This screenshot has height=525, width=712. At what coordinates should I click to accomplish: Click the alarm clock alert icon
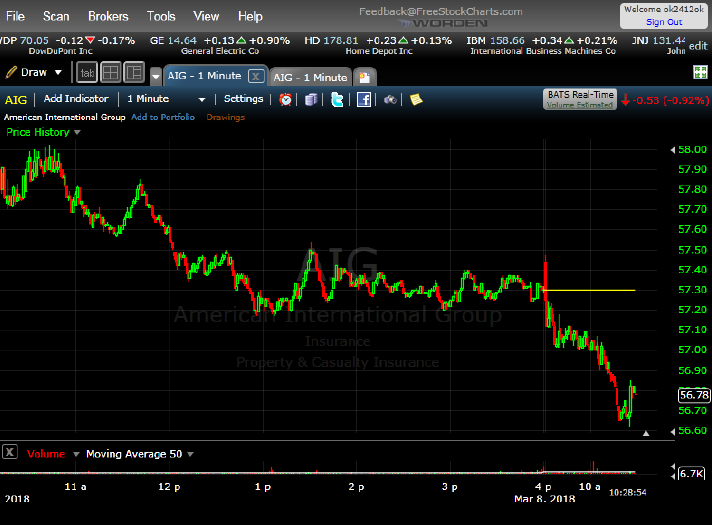286,99
